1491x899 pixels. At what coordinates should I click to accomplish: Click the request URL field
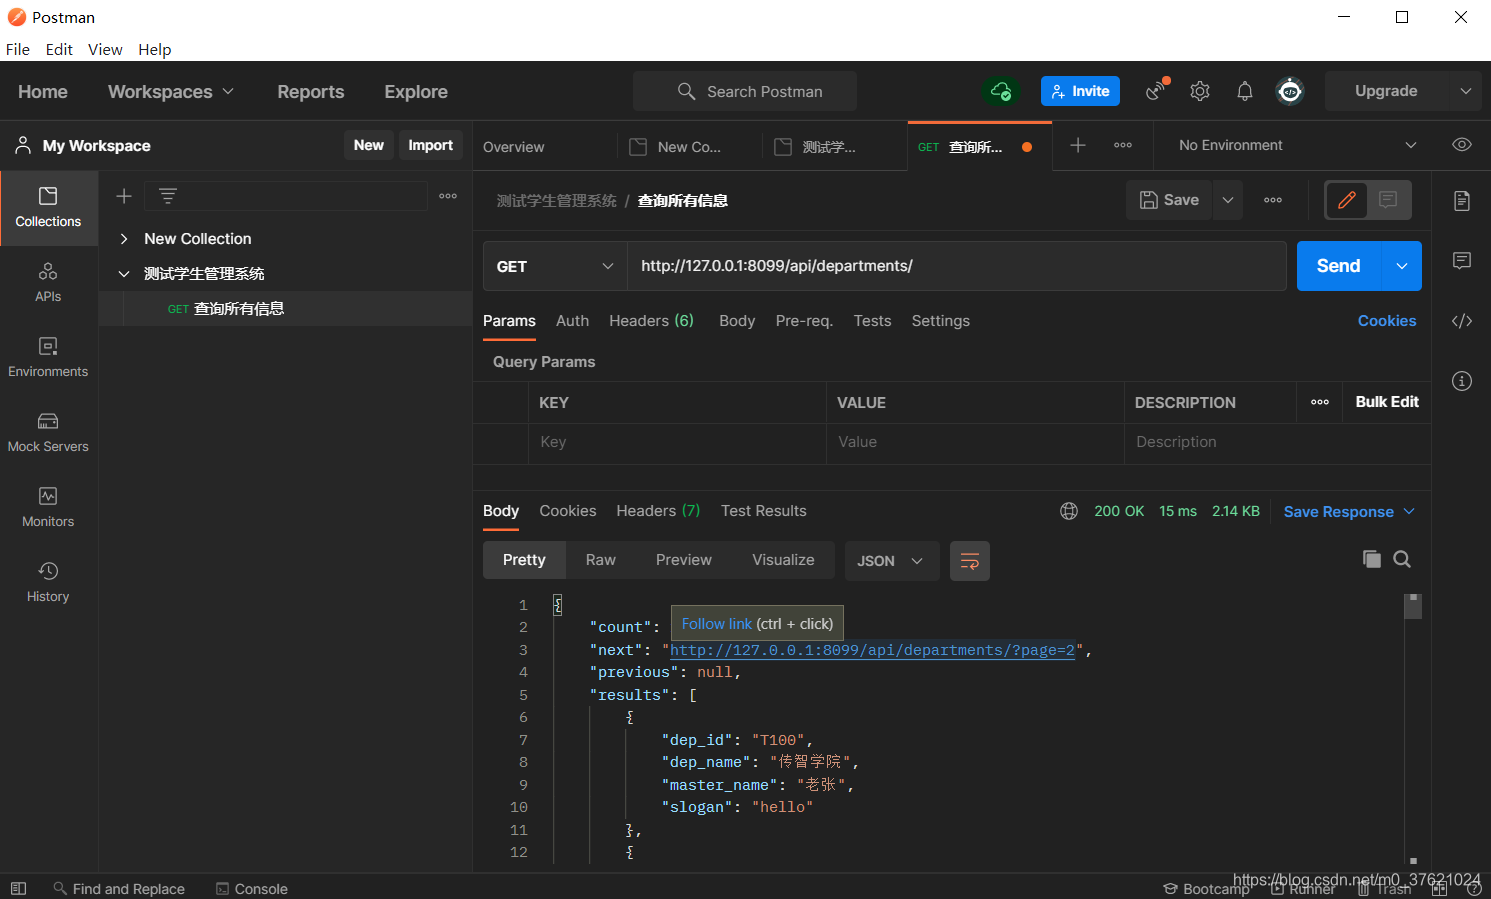(957, 266)
